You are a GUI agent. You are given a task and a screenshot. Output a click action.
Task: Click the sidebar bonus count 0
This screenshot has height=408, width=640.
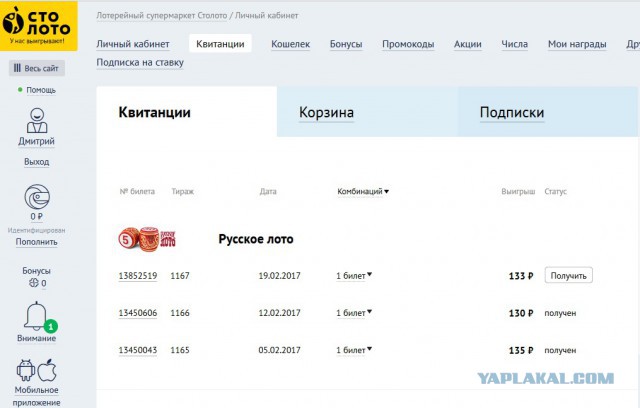[43, 283]
